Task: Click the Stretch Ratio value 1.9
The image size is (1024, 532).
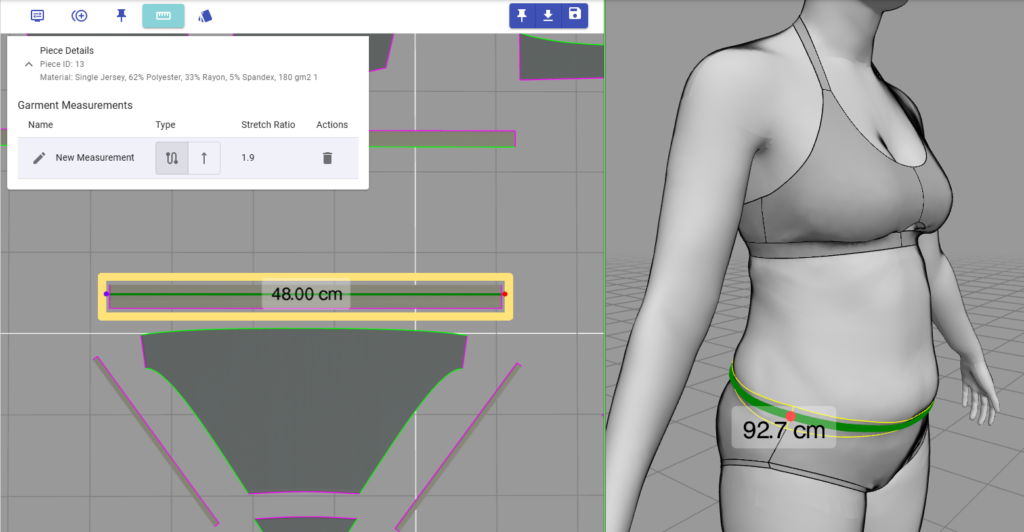Action: pos(248,158)
